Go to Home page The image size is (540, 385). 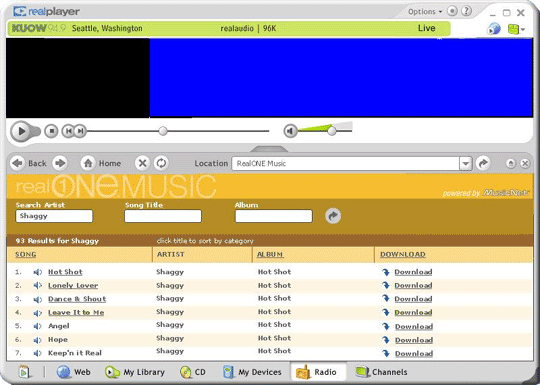(101, 163)
